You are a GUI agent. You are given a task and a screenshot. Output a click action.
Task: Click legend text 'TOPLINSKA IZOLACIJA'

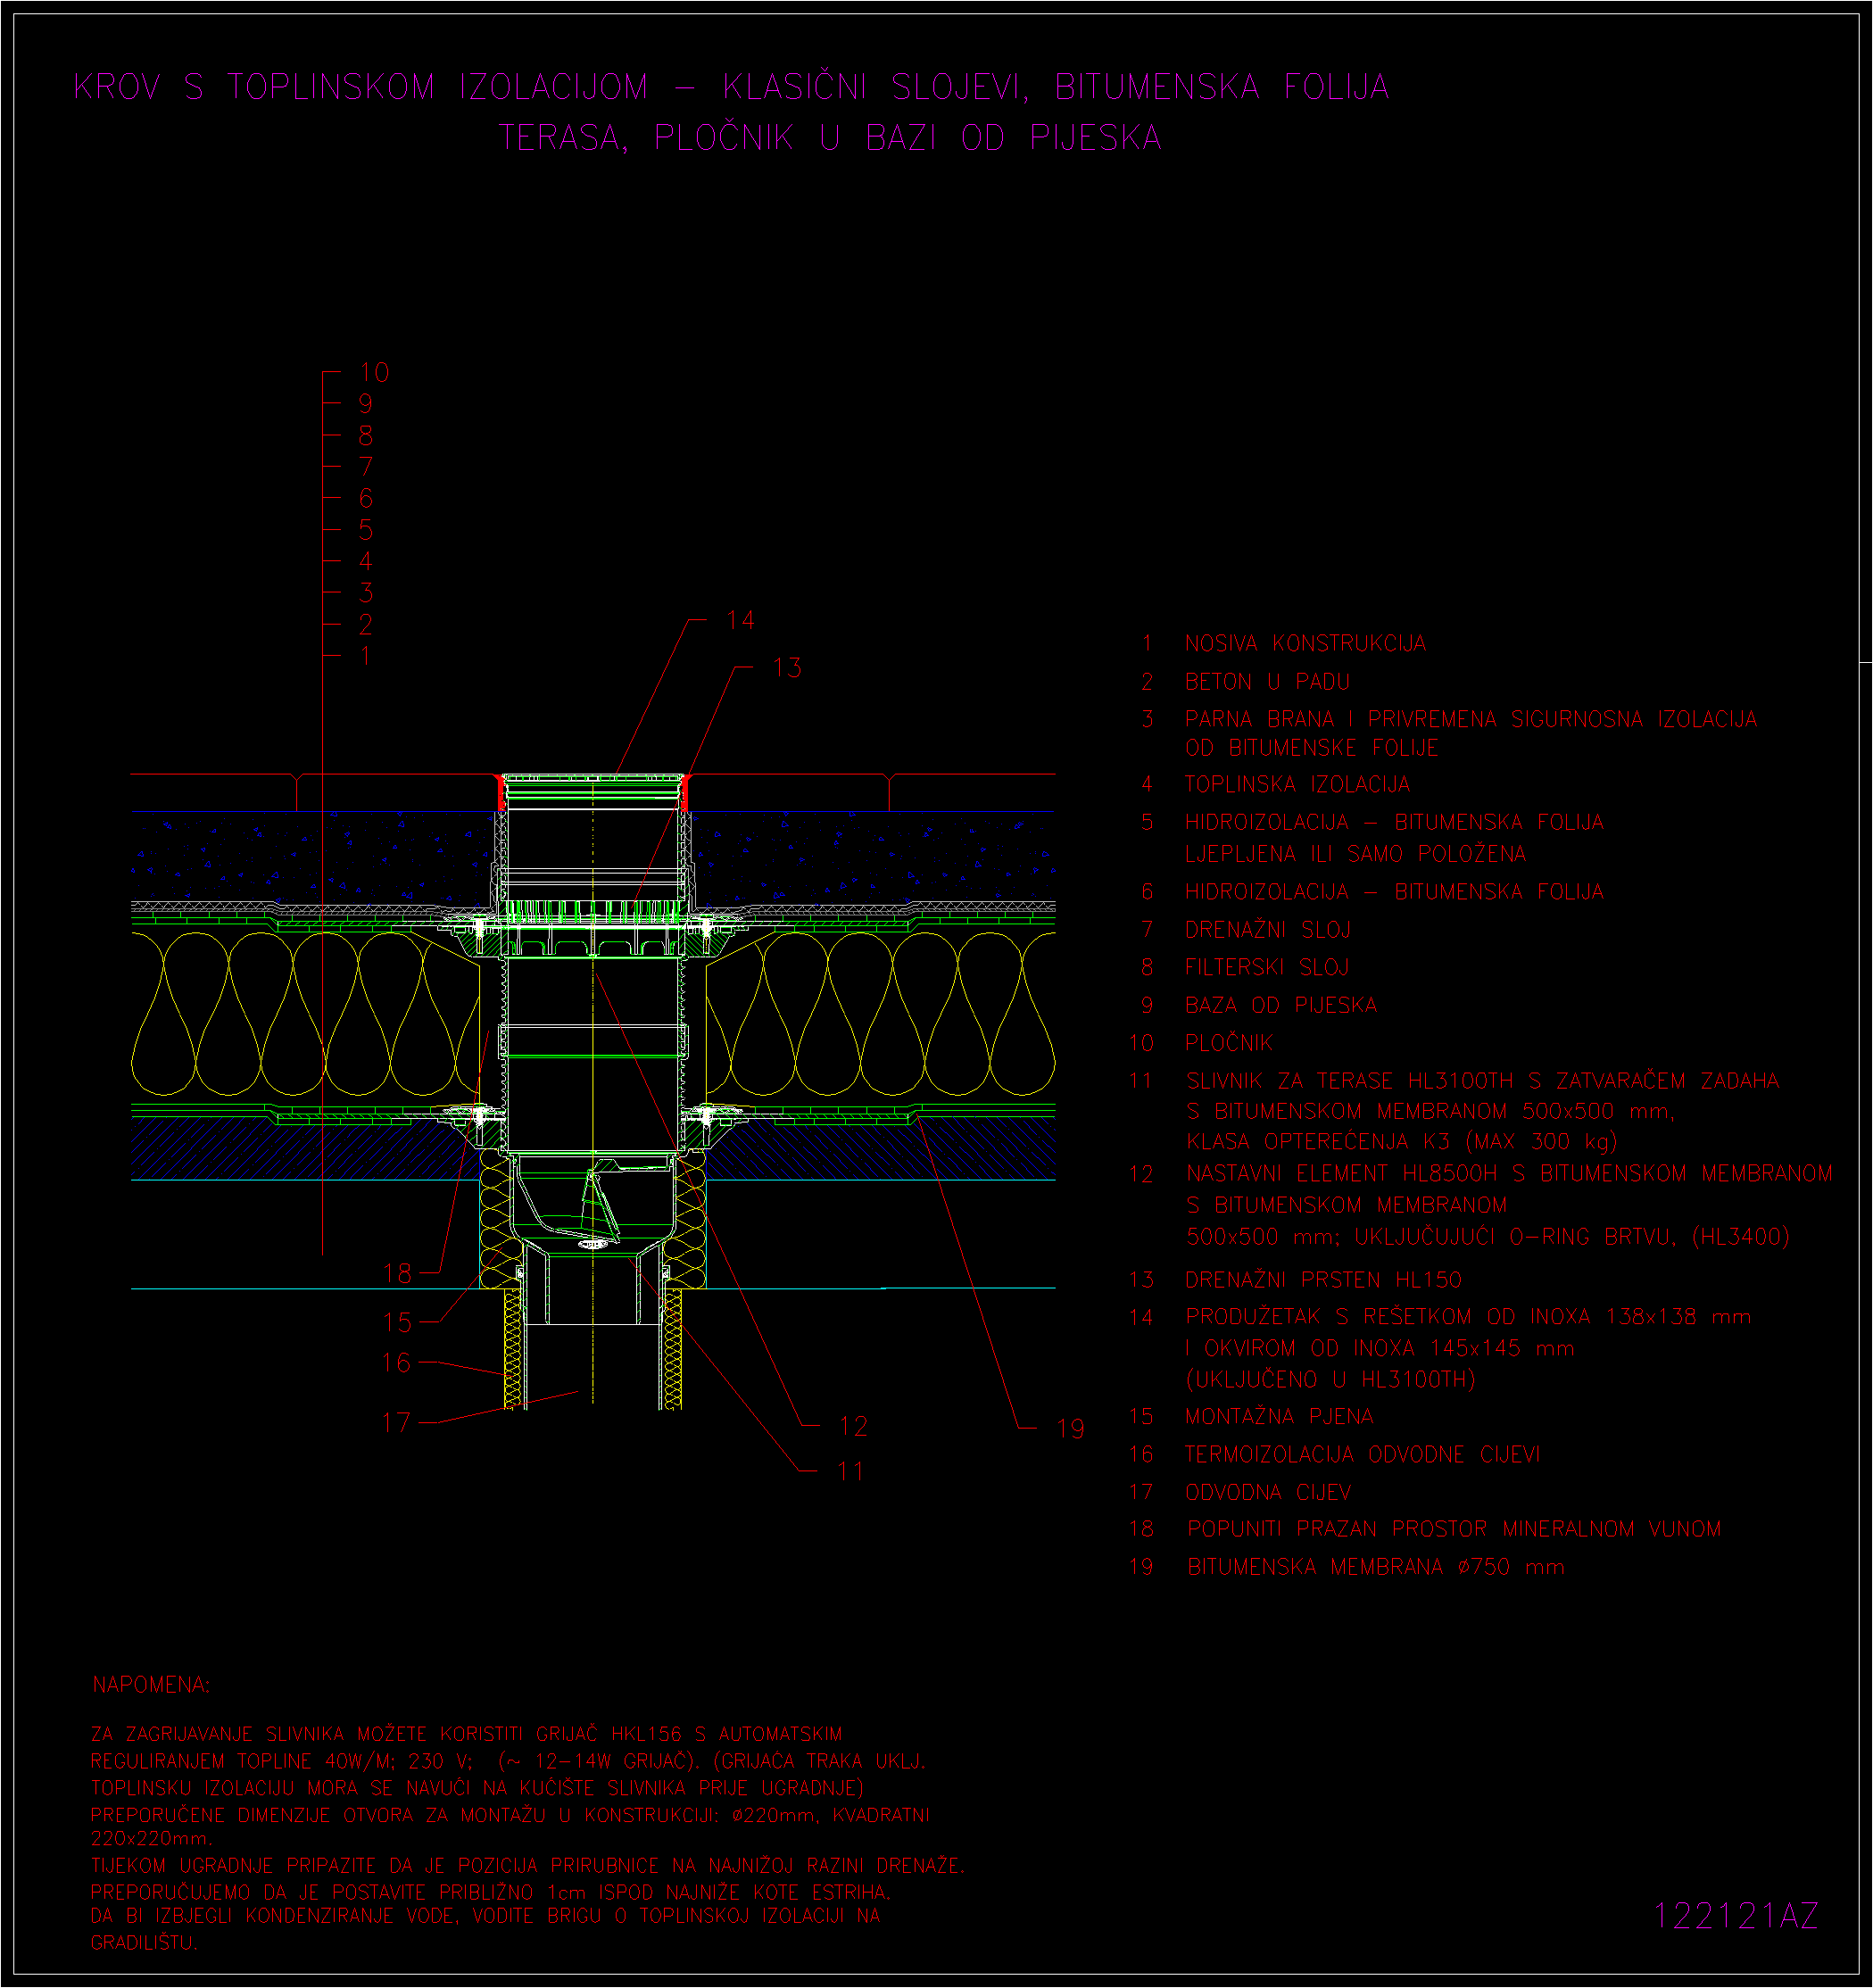click(1297, 784)
